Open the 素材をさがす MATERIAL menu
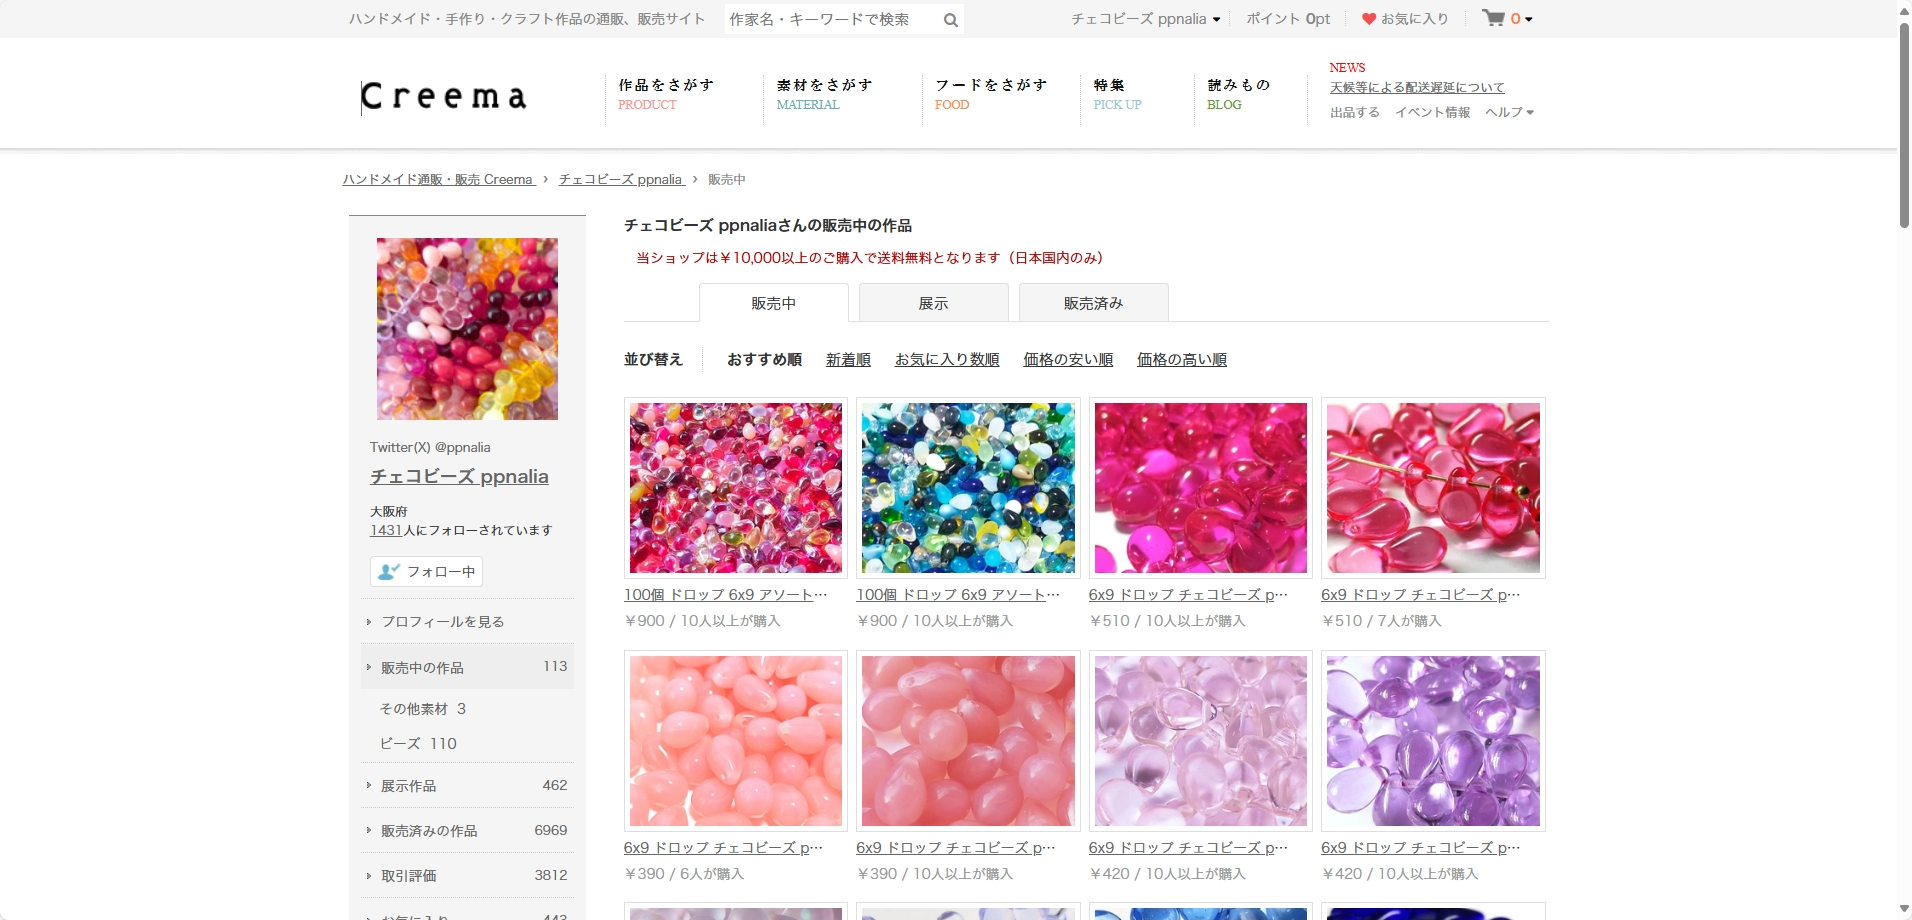Viewport: 1912px width, 920px height. [x=824, y=94]
